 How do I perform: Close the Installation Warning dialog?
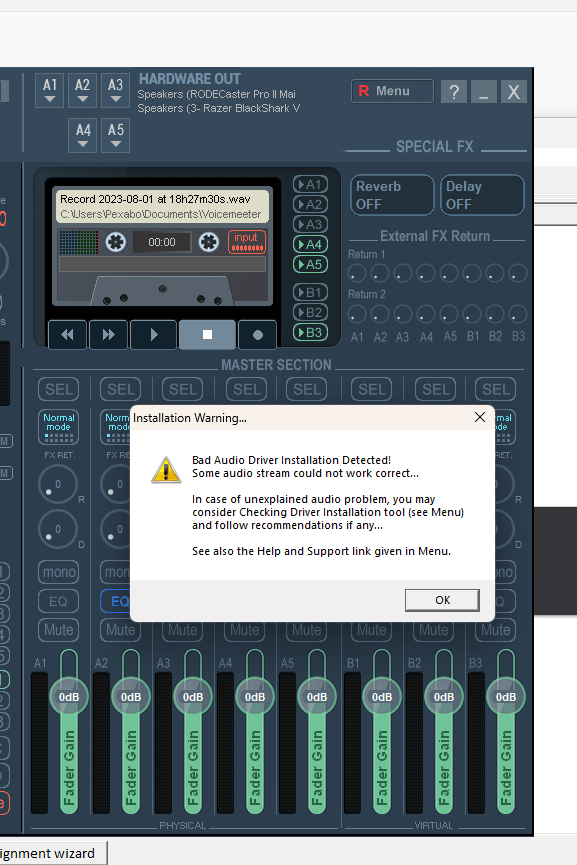click(x=480, y=418)
